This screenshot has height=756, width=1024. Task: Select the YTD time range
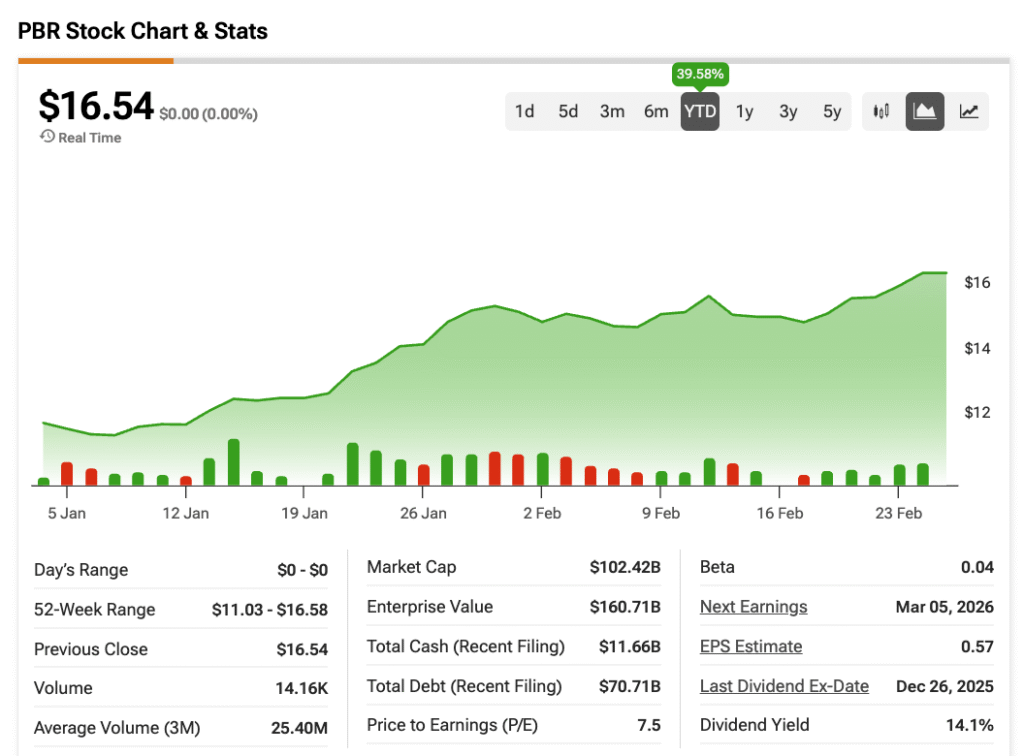(700, 112)
